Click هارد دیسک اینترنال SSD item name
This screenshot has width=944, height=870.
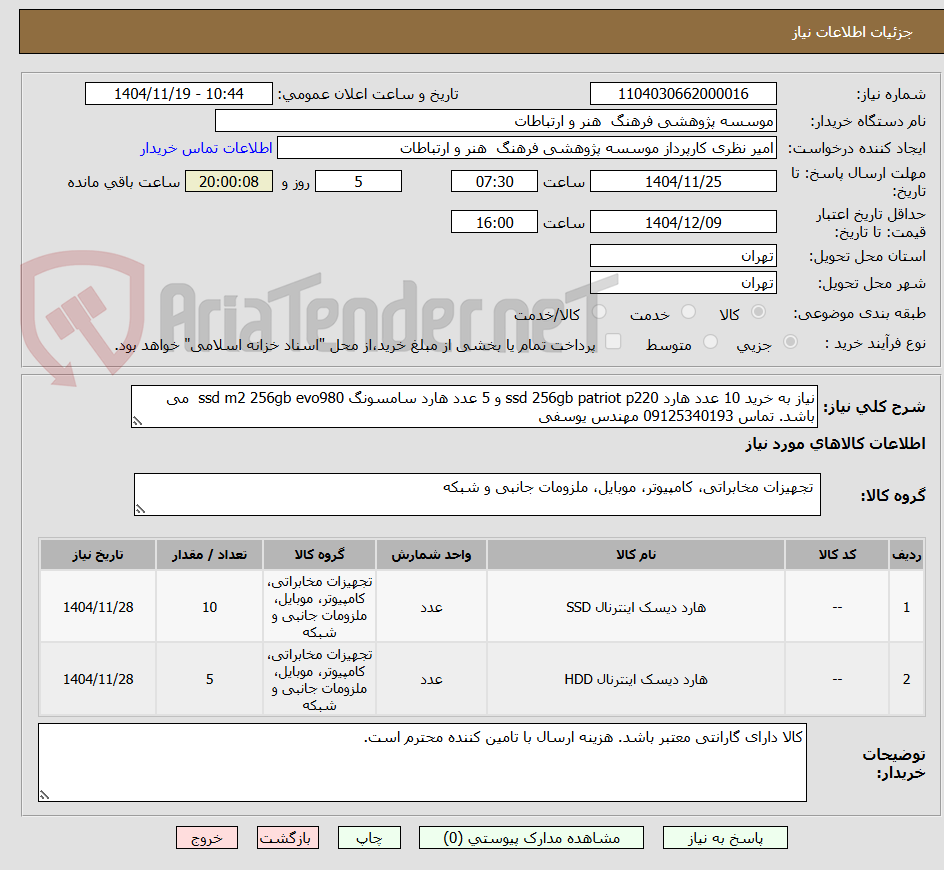tap(636, 607)
